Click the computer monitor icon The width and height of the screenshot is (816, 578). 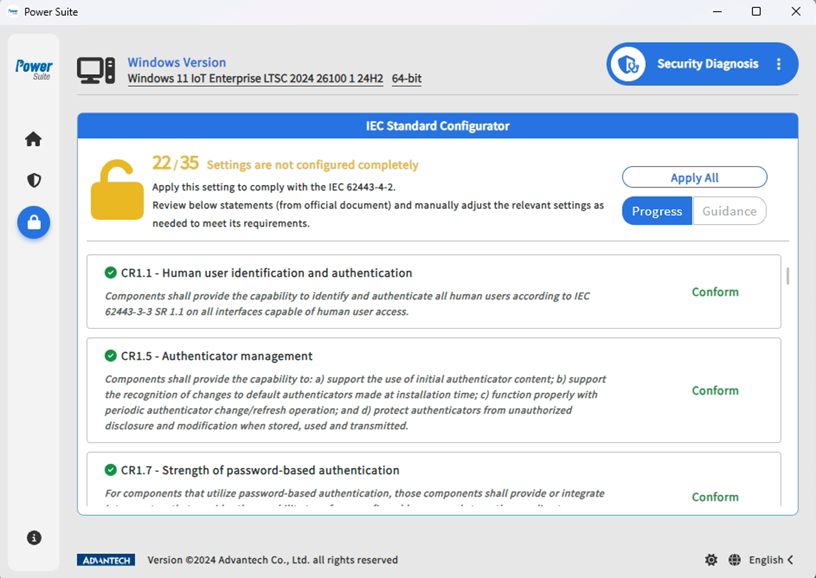coord(96,70)
